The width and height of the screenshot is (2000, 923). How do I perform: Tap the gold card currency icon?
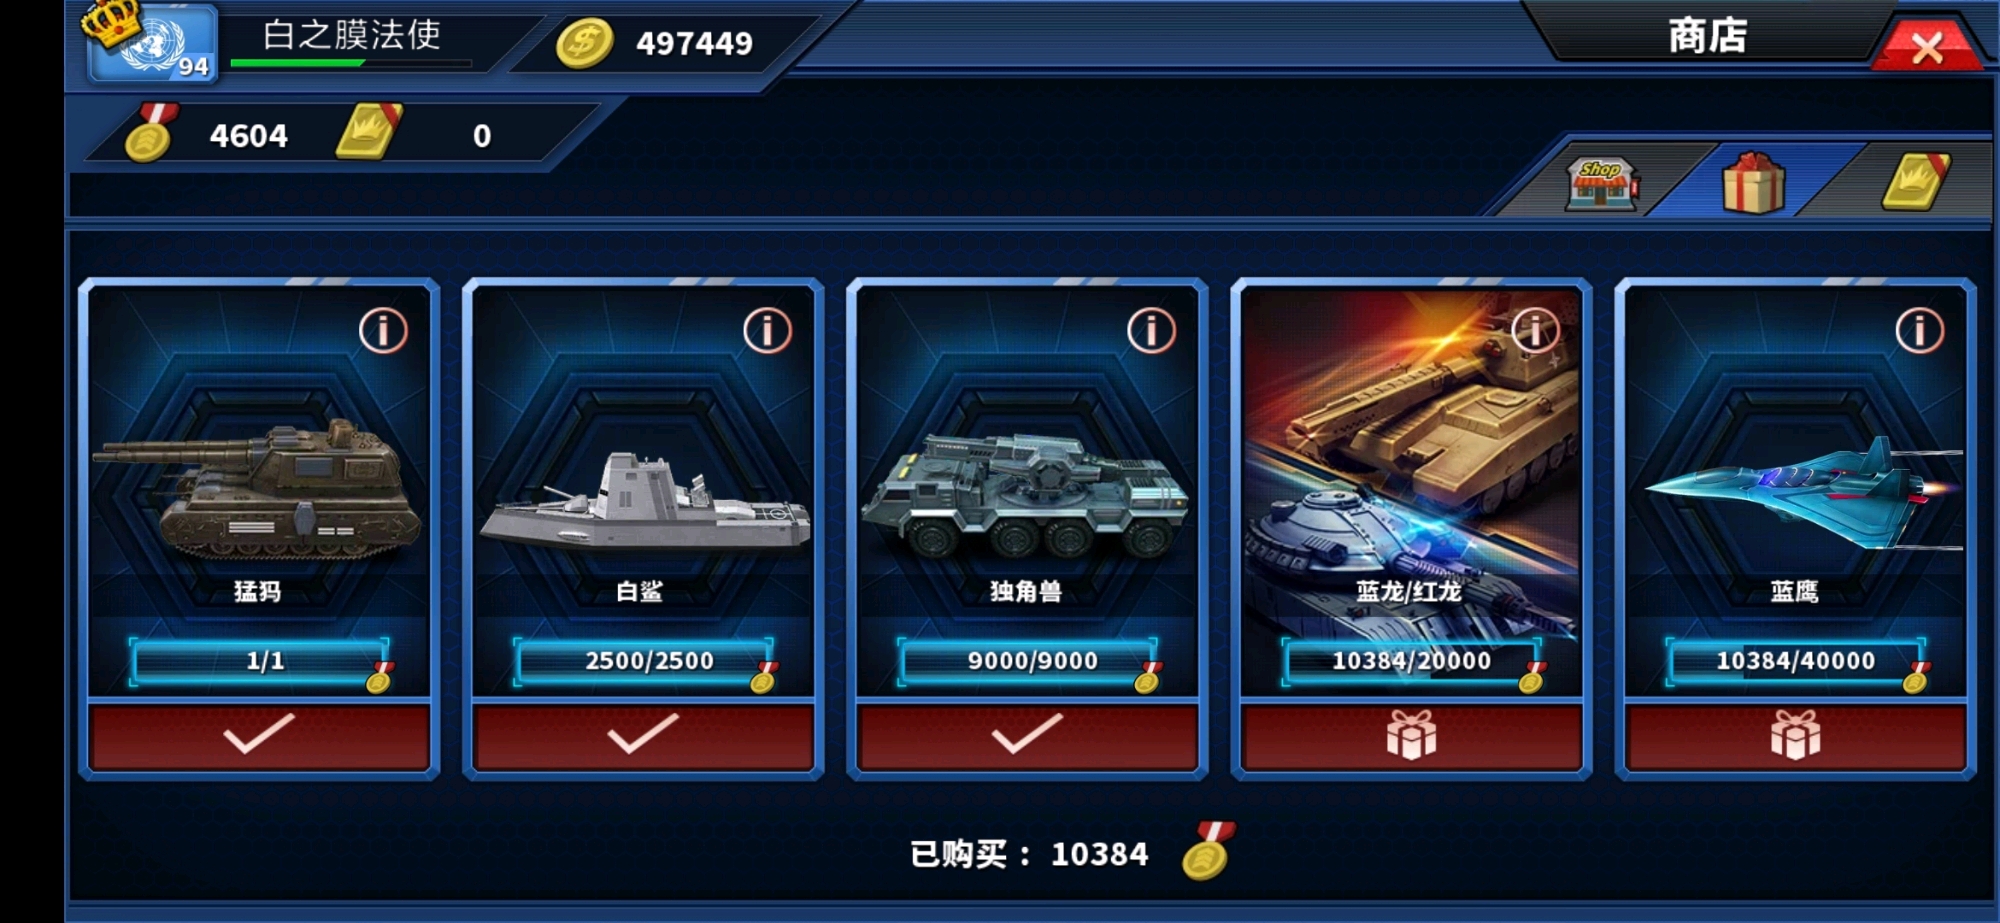(368, 132)
